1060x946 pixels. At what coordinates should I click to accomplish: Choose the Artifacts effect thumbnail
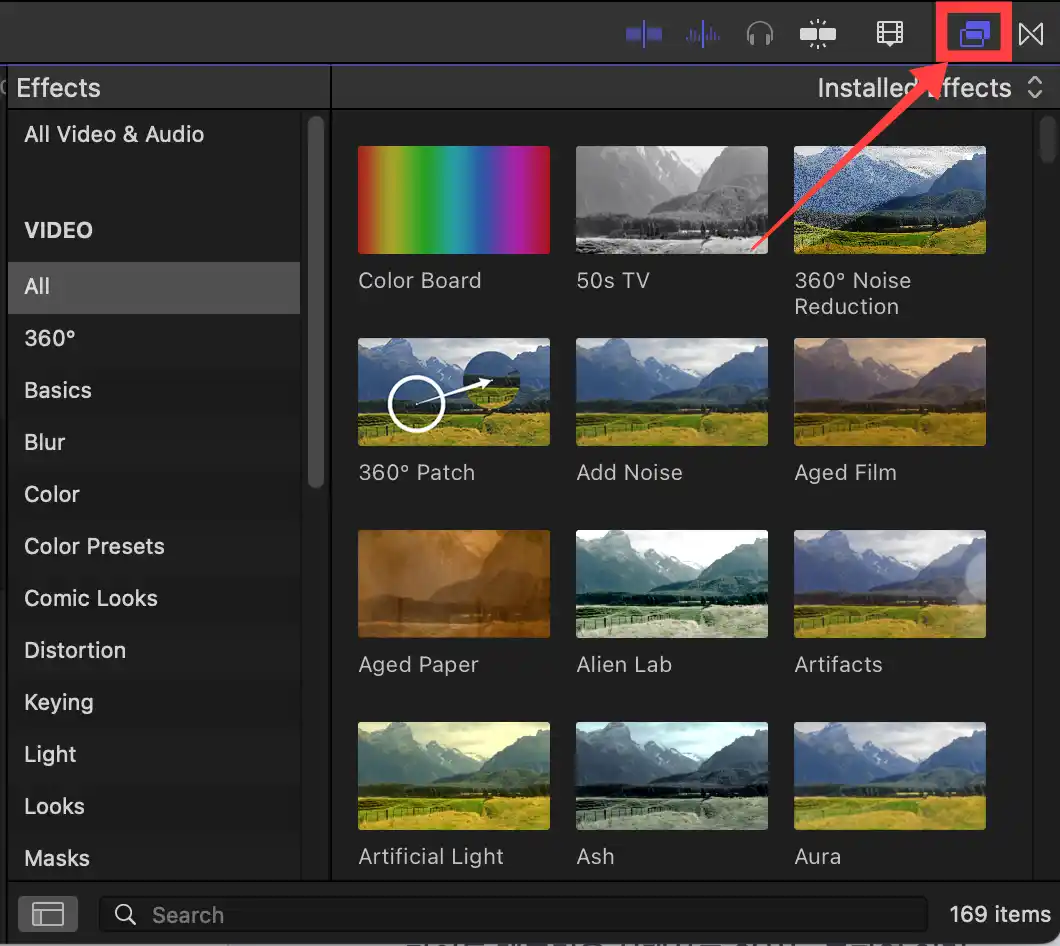[890, 584]
